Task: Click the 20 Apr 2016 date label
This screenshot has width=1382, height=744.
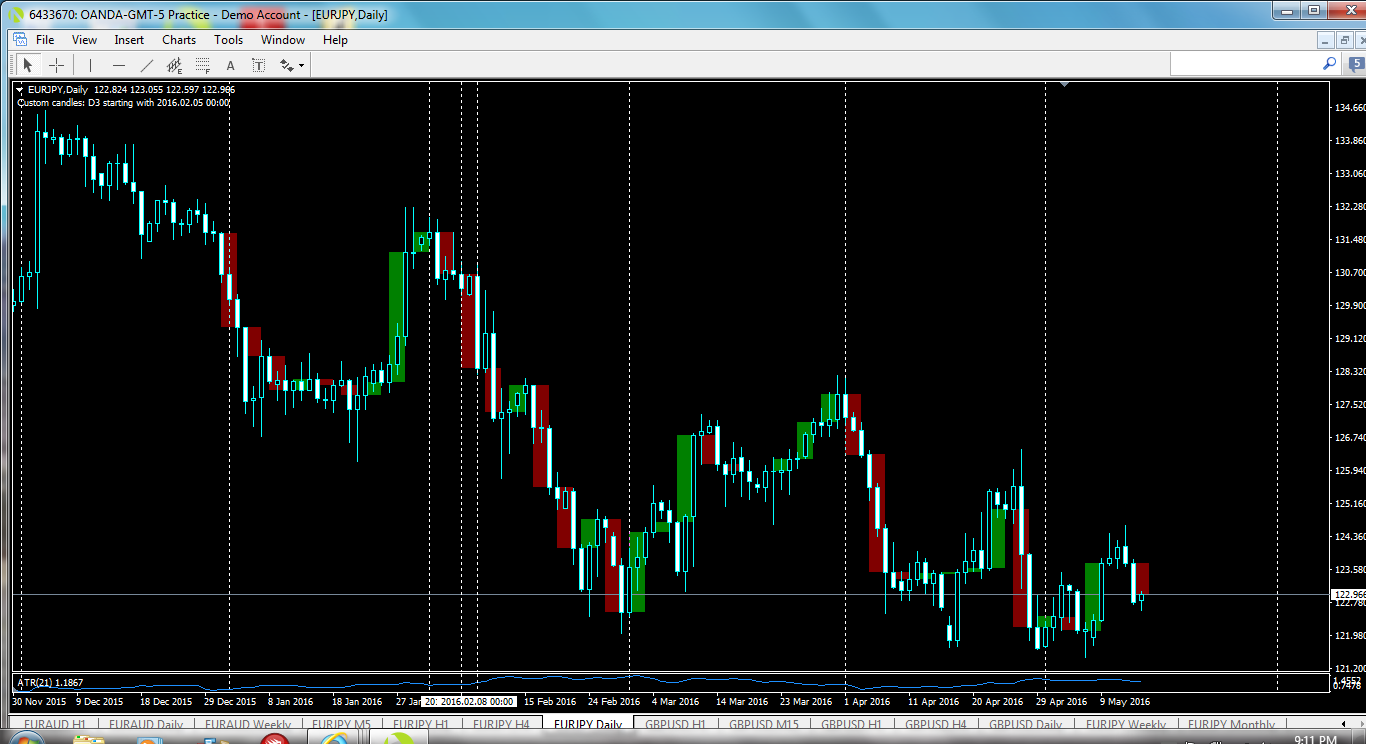Action: (997, 702)
